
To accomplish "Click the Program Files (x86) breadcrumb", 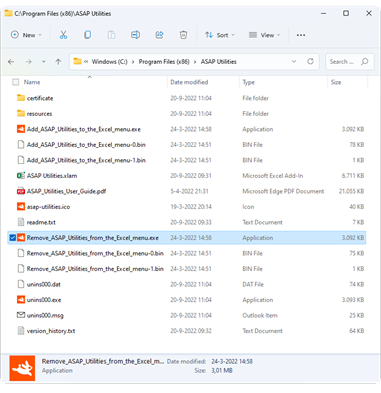I will (x=164, y=62).
